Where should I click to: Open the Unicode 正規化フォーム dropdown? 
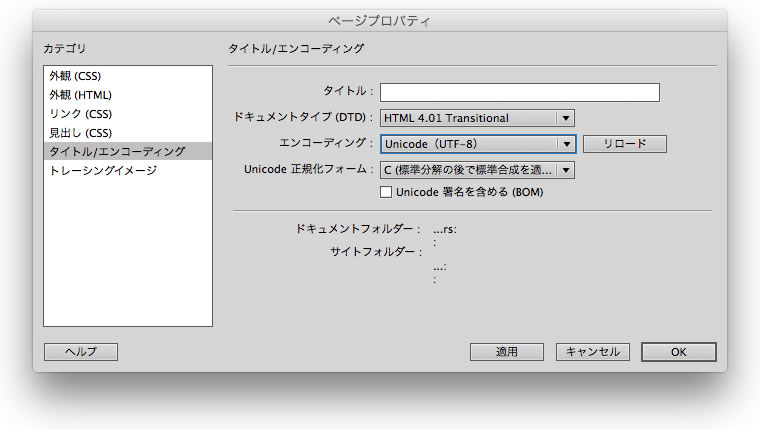(477, 170)
